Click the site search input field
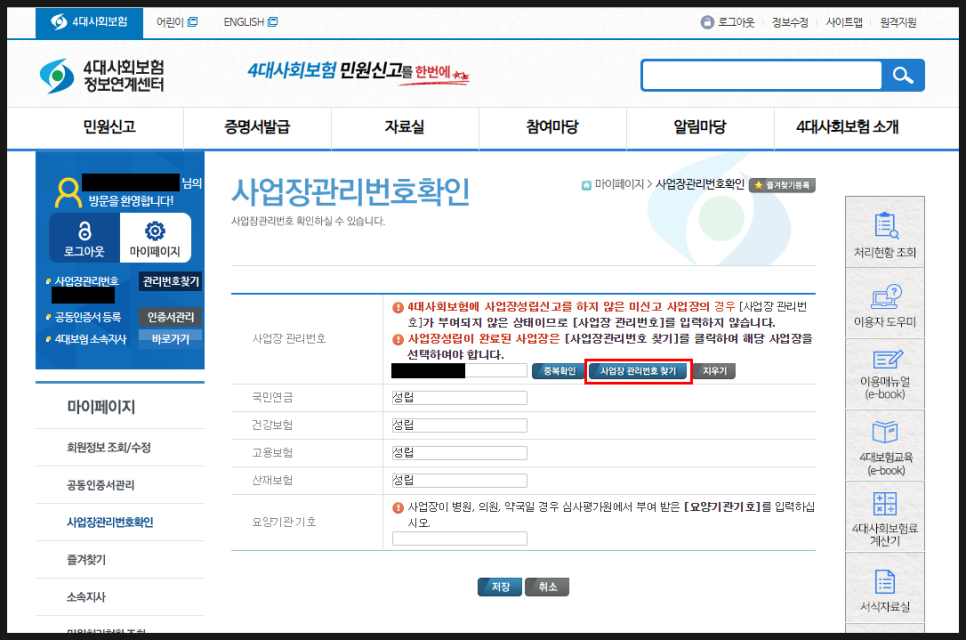 pyautogui.click(x=762, y=75)
